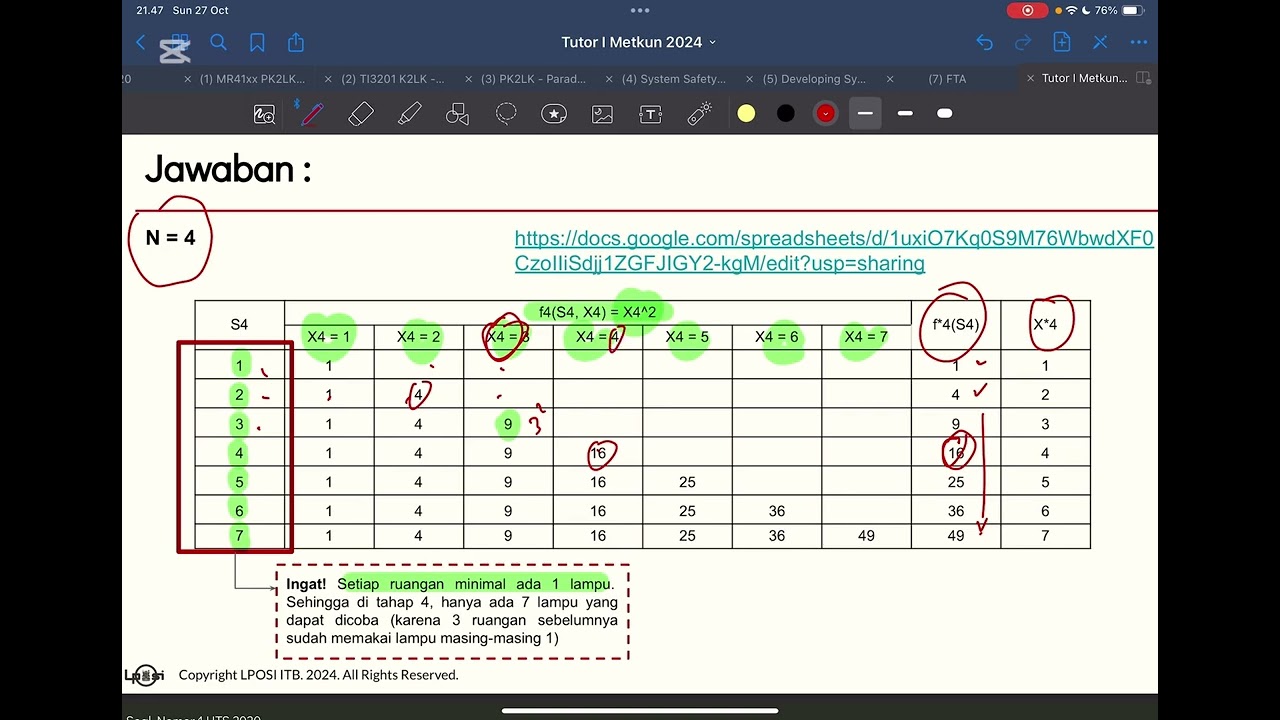The image size is (1280, 720).
Task: Go back with the back arrow
Action: pos(141,42)
